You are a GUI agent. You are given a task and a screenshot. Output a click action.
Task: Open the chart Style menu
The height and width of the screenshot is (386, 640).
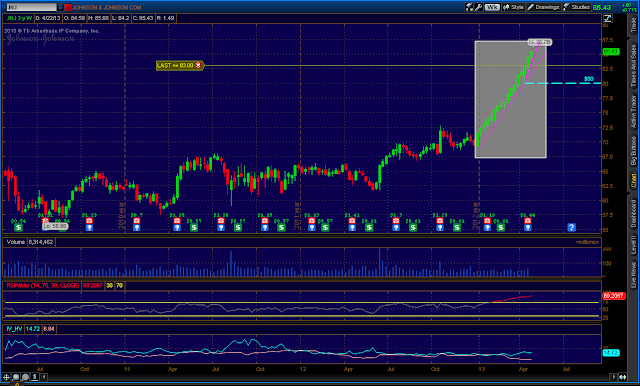tap(513, 7)
